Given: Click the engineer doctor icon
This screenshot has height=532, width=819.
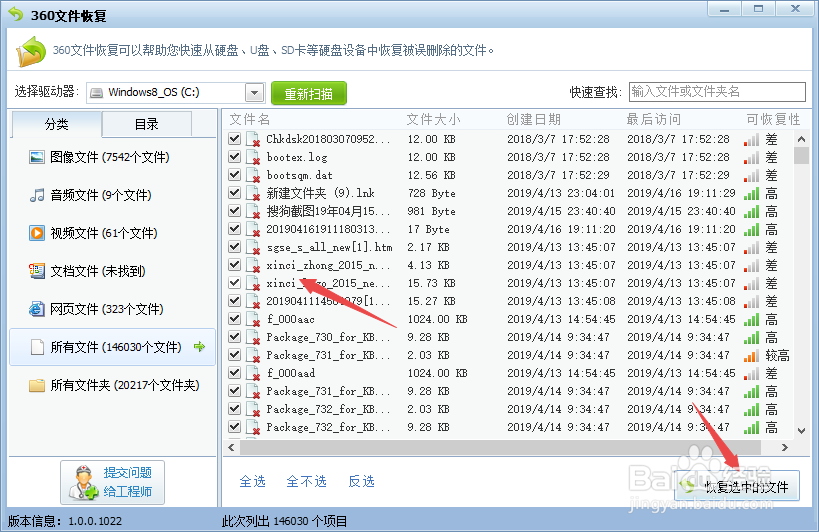Looking at the screenshot, I should 83,482.
